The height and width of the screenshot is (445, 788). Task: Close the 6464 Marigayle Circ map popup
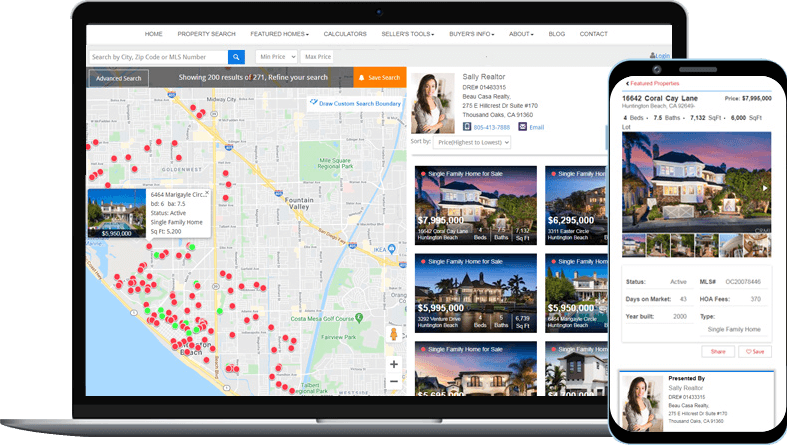(206, 194)
